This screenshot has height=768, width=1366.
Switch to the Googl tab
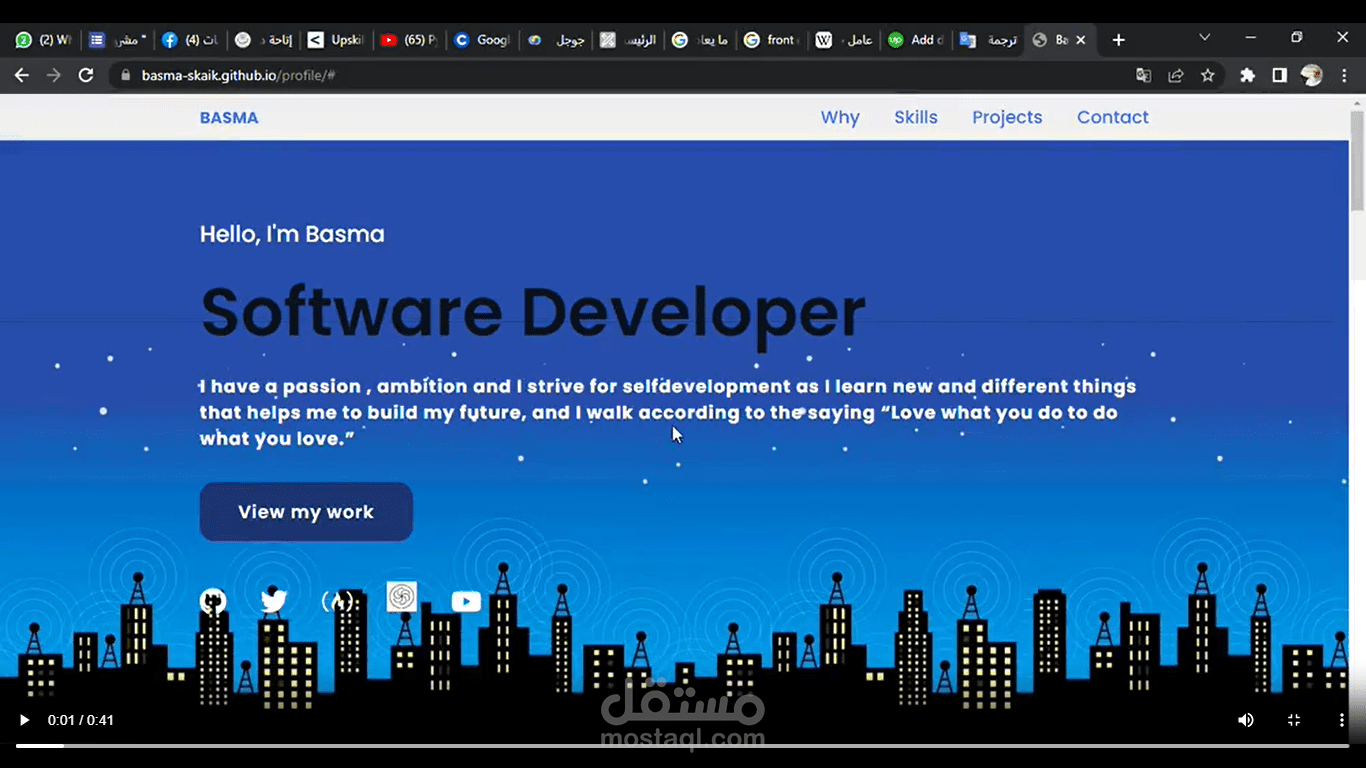pyautogui.click(x=482, y=40)
